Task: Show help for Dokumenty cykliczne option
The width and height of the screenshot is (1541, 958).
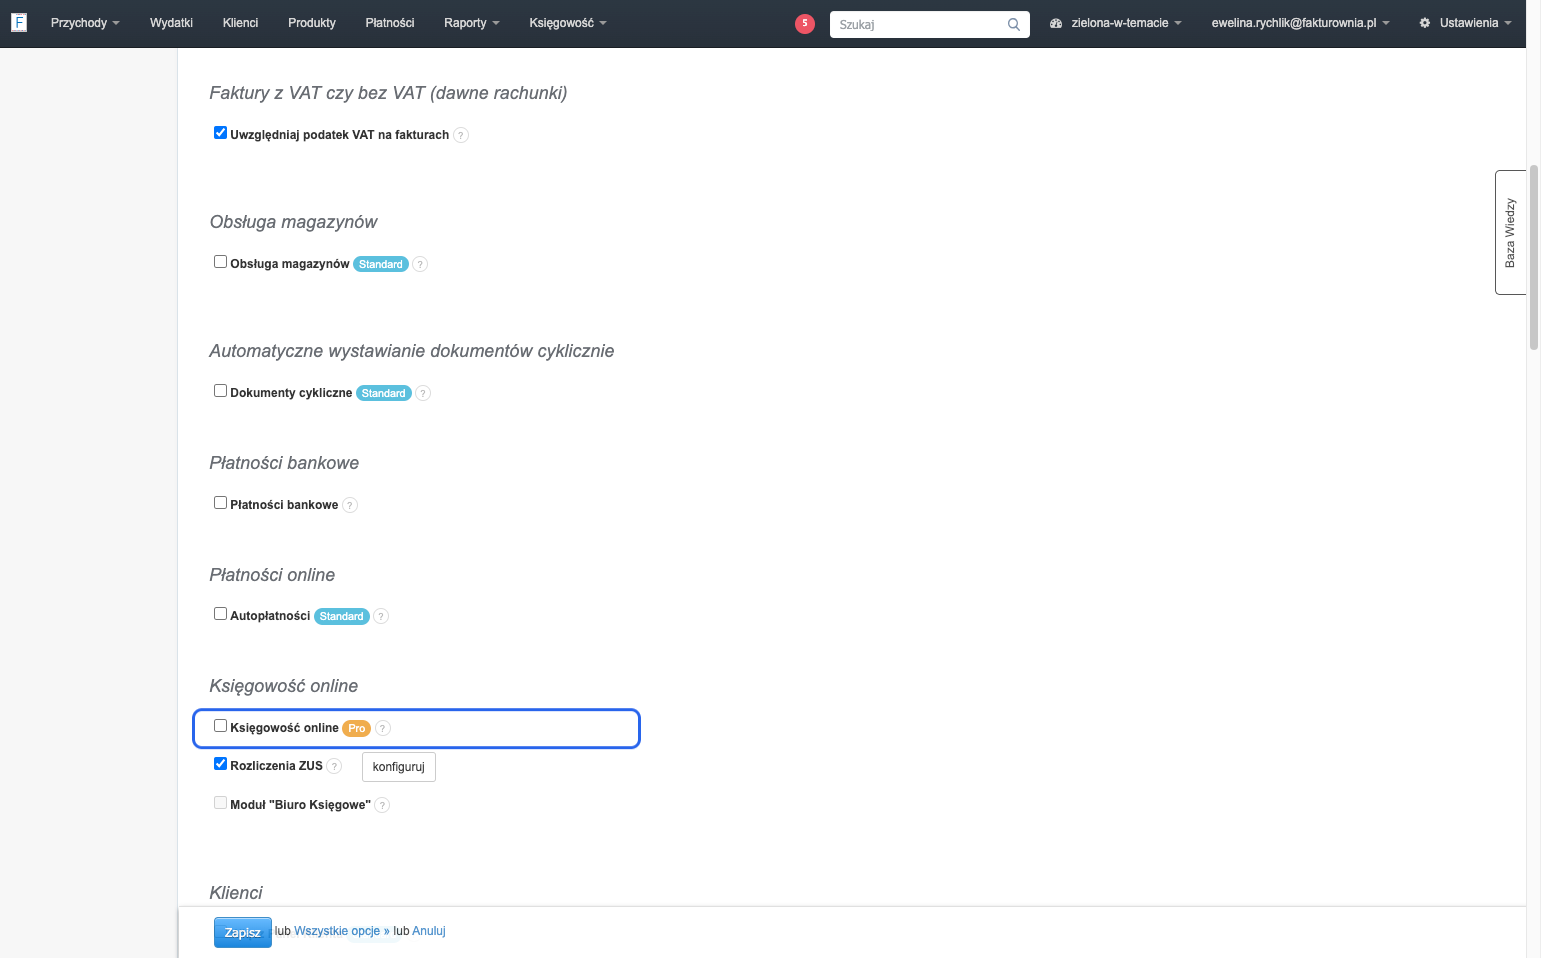Action: click(423, 393)
